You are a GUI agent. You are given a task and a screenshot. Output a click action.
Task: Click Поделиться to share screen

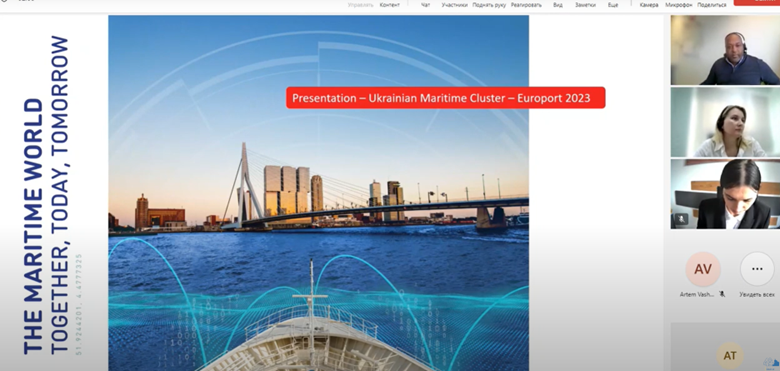point(711,4)
